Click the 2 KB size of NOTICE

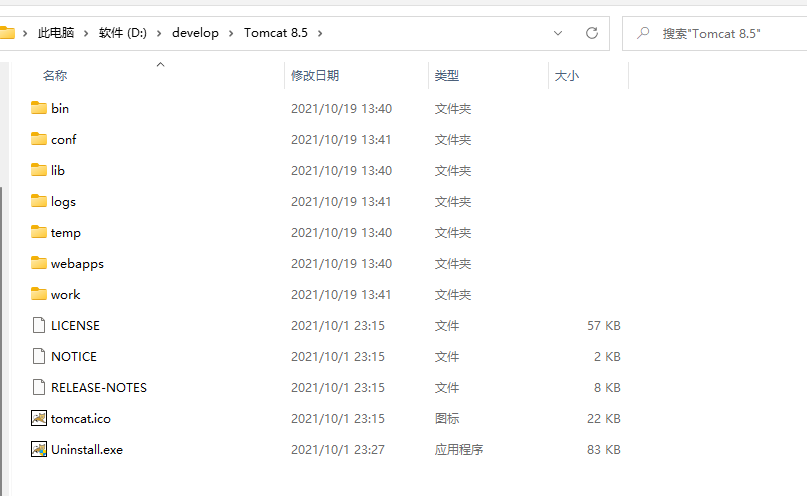(x=607, y=357)
